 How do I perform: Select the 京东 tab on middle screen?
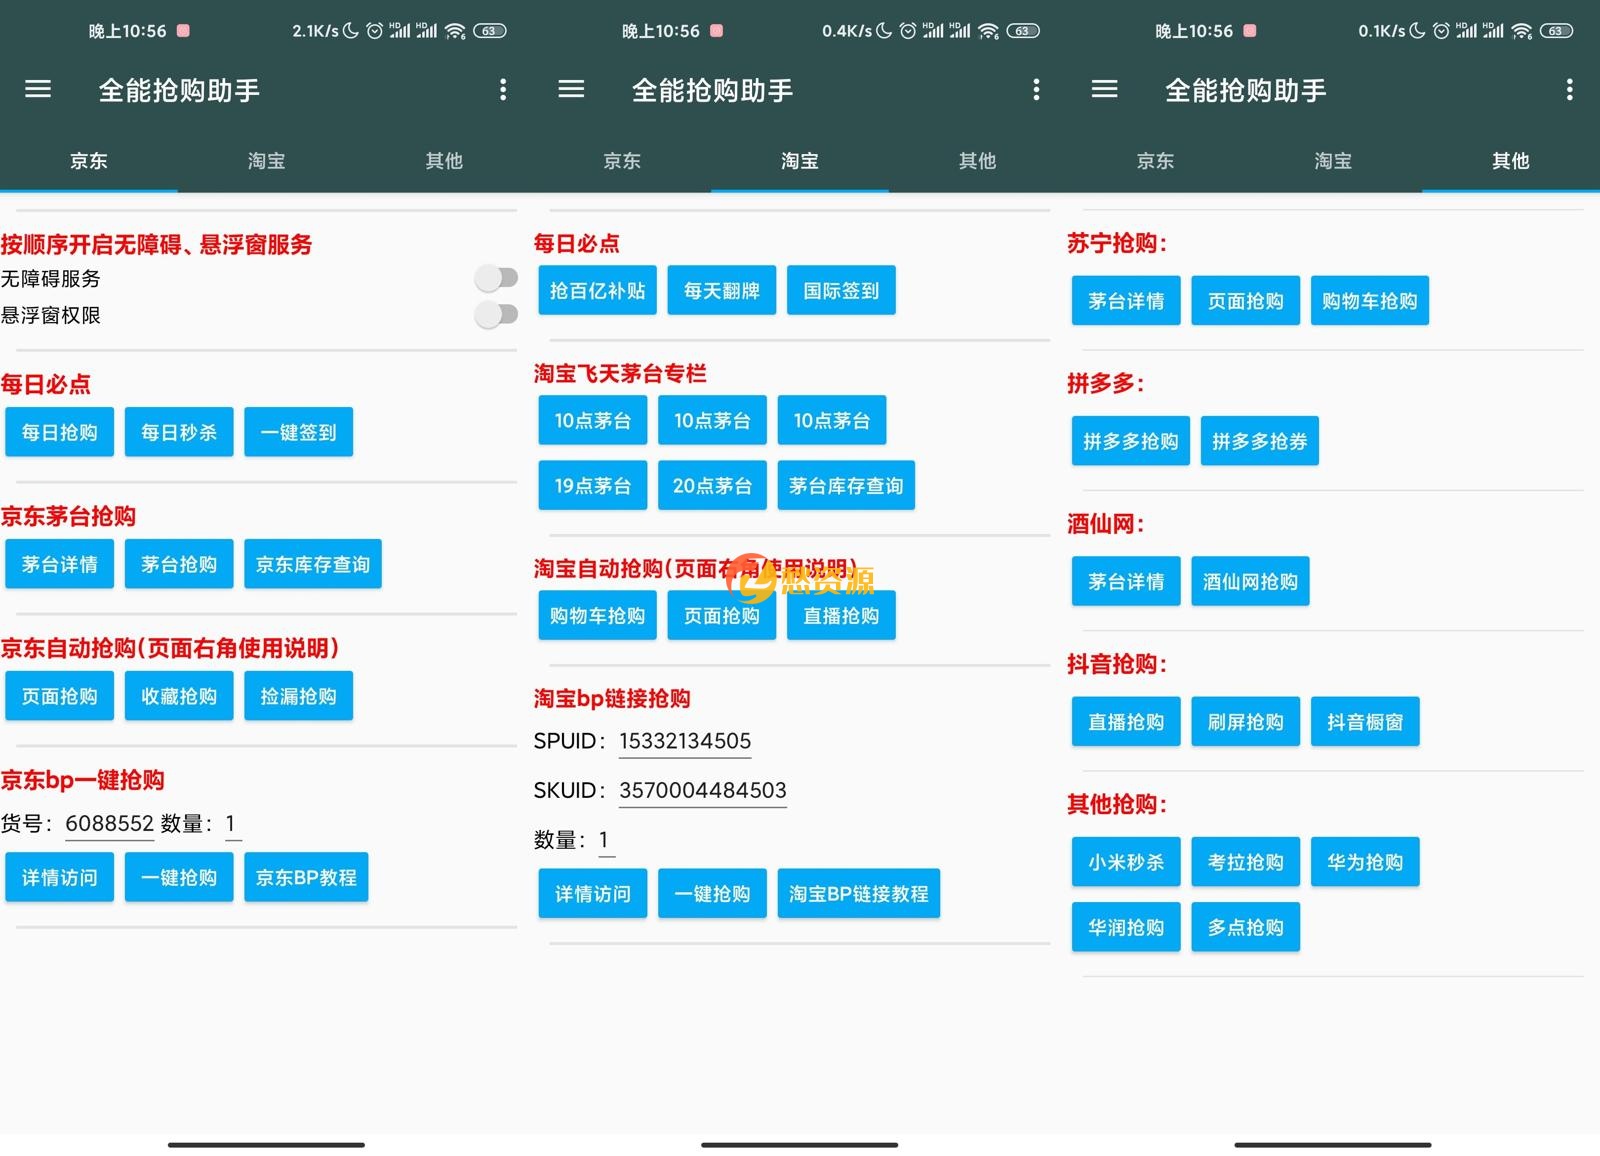[x=622, y=161]
